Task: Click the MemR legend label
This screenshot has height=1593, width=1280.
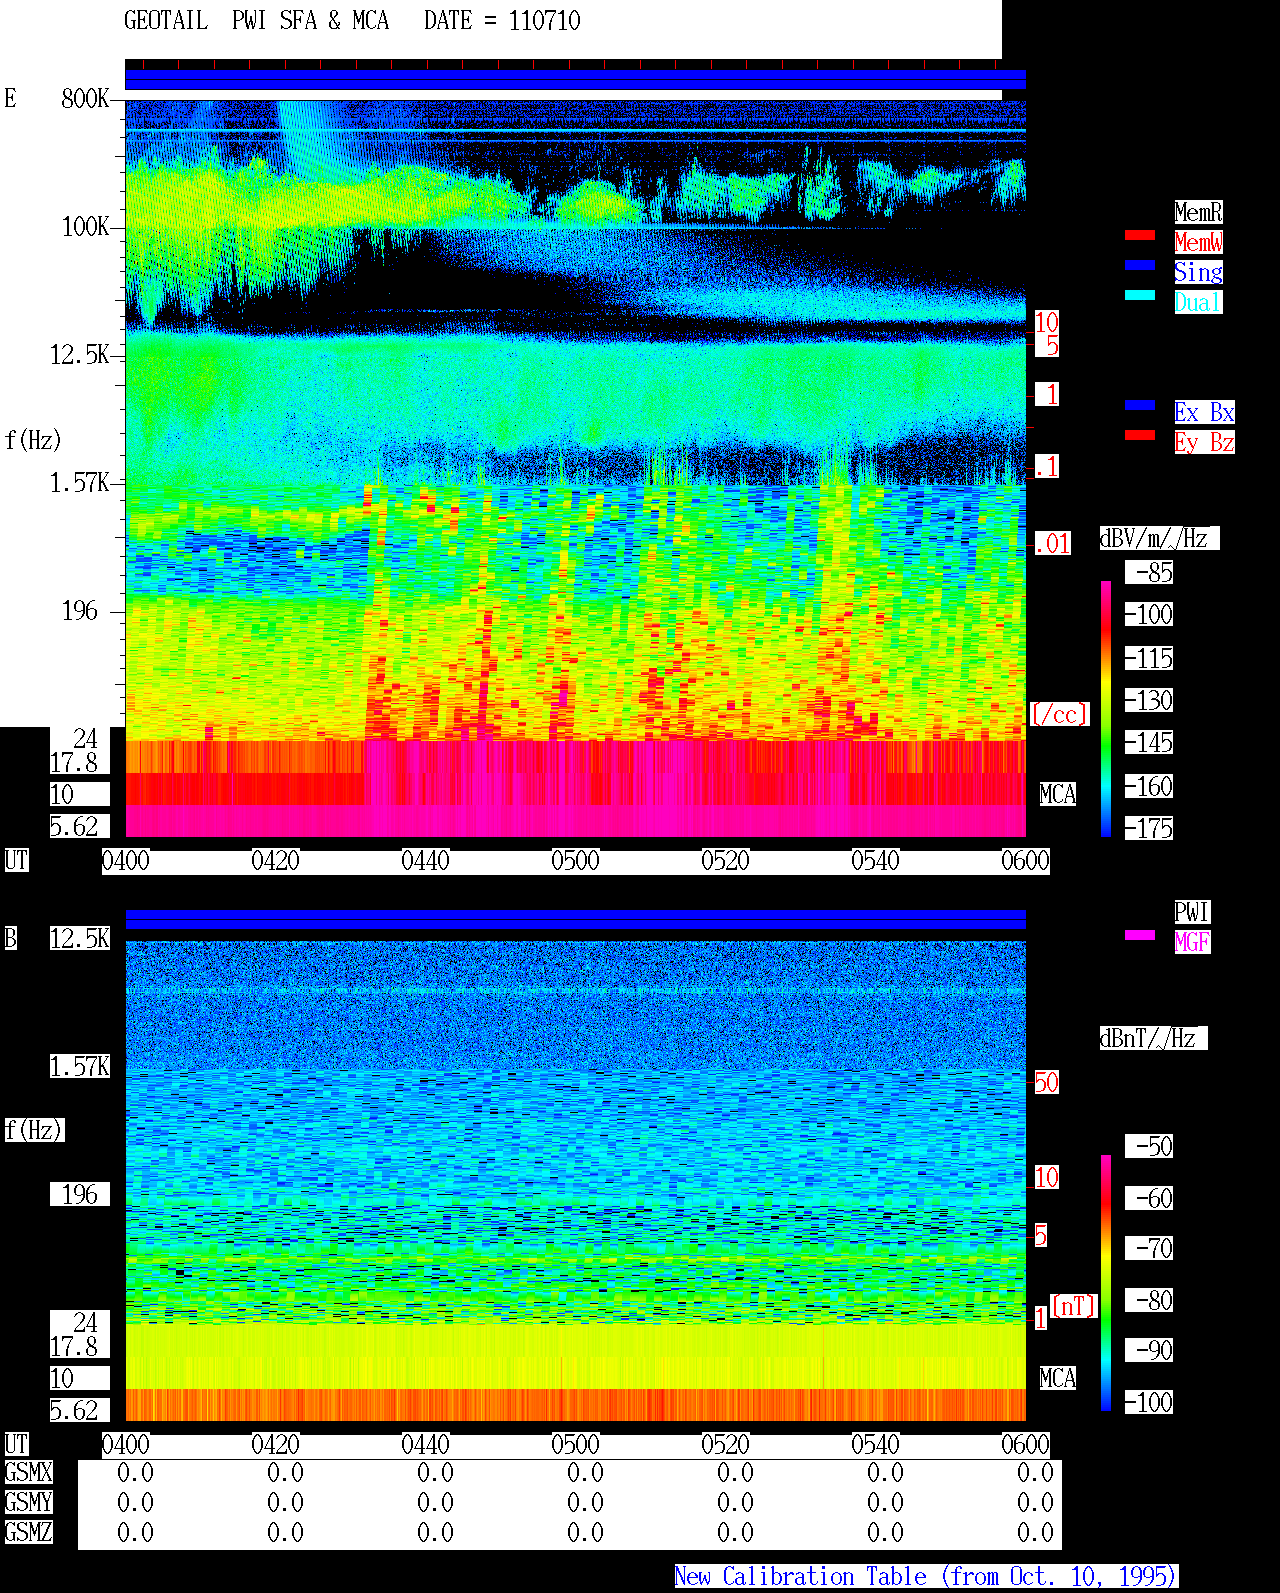Action: (x=1198, y=212)
